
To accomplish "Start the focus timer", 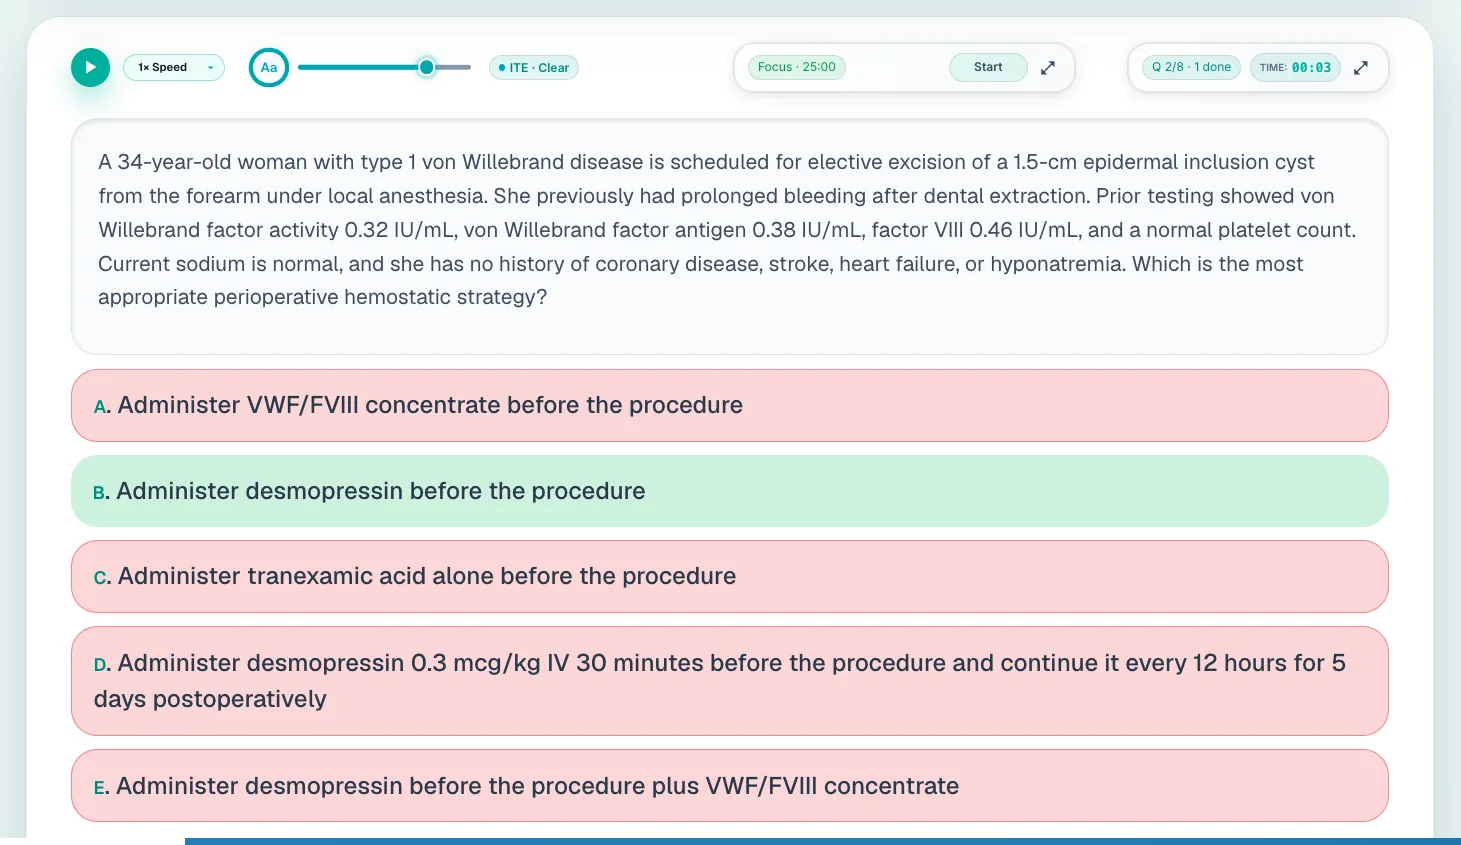I will (x=988, y=67).
